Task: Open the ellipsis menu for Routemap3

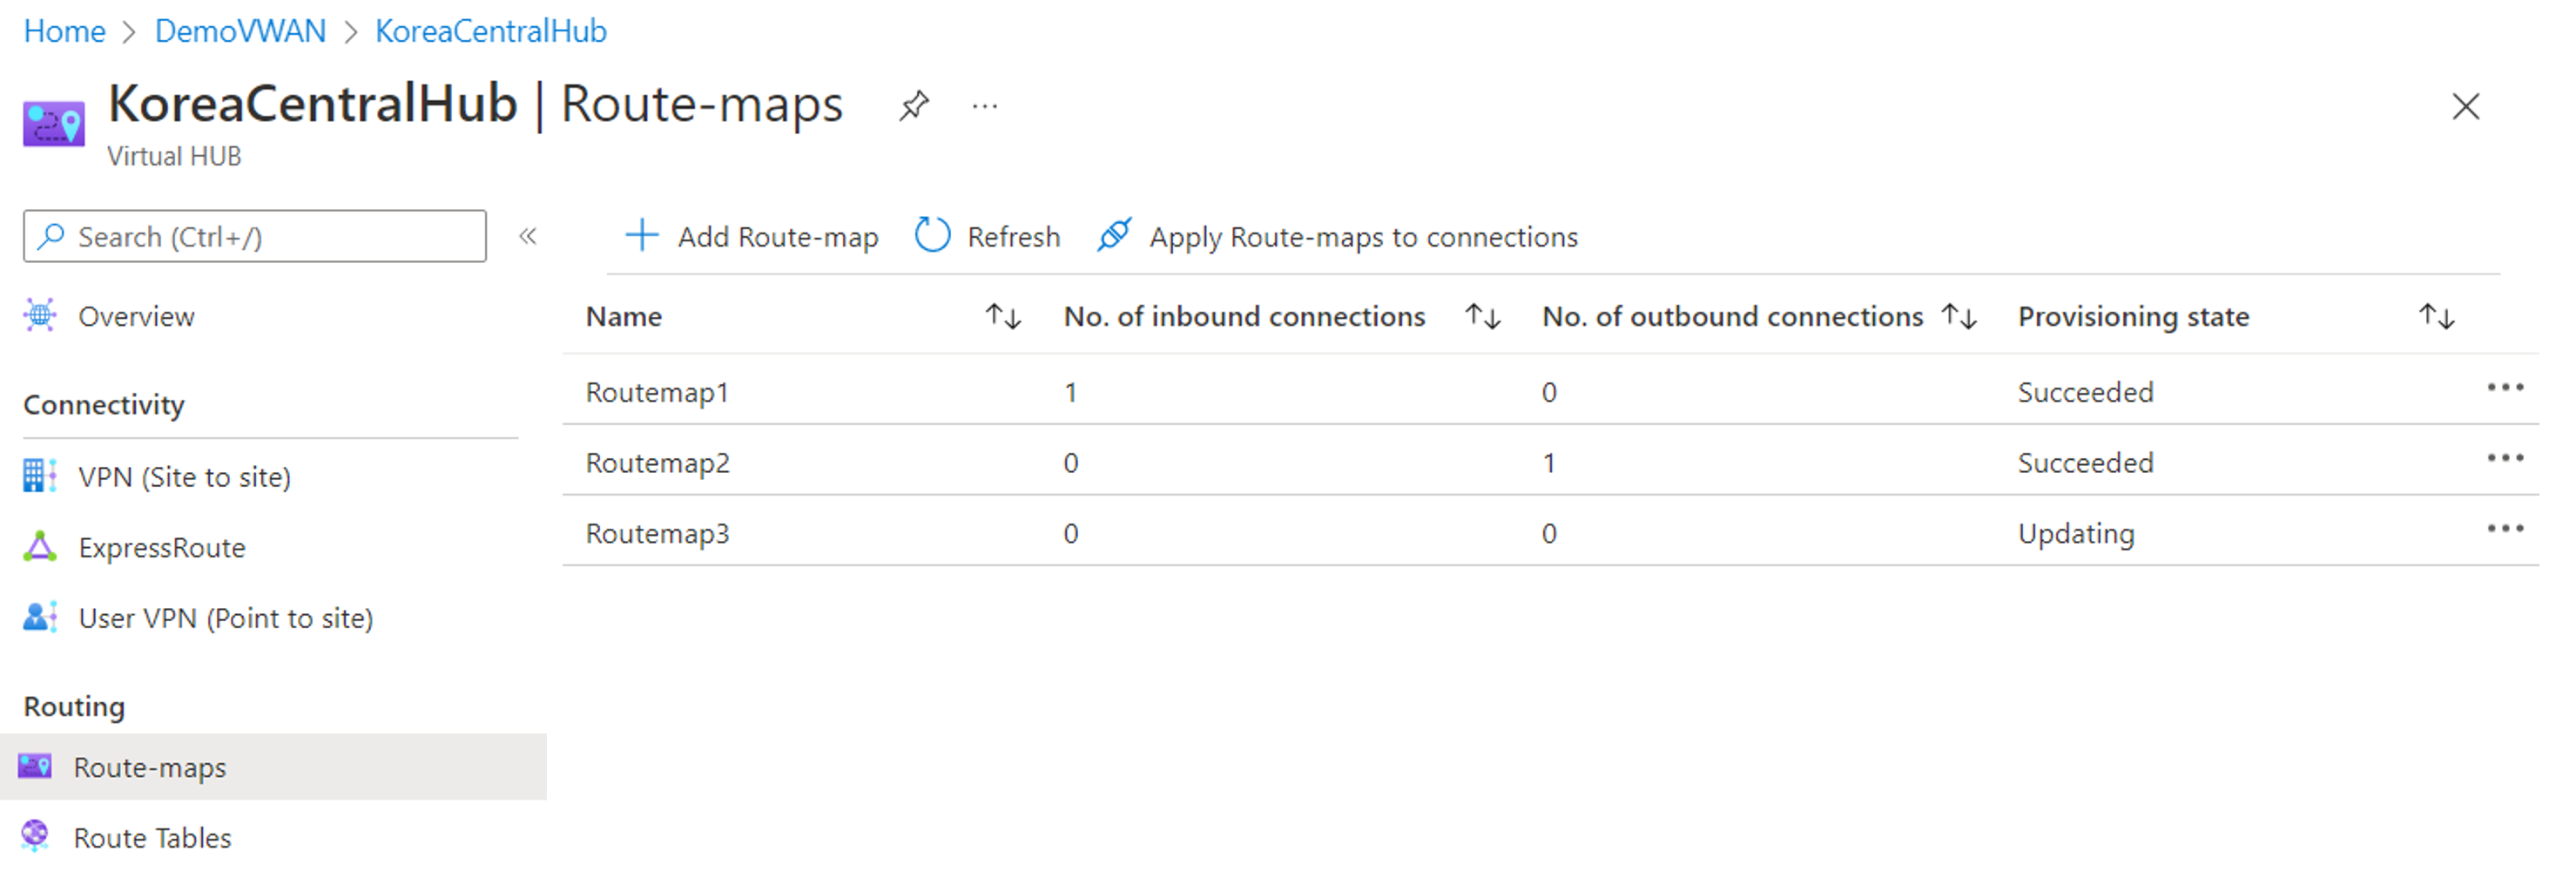Action: coord(2506,528)
